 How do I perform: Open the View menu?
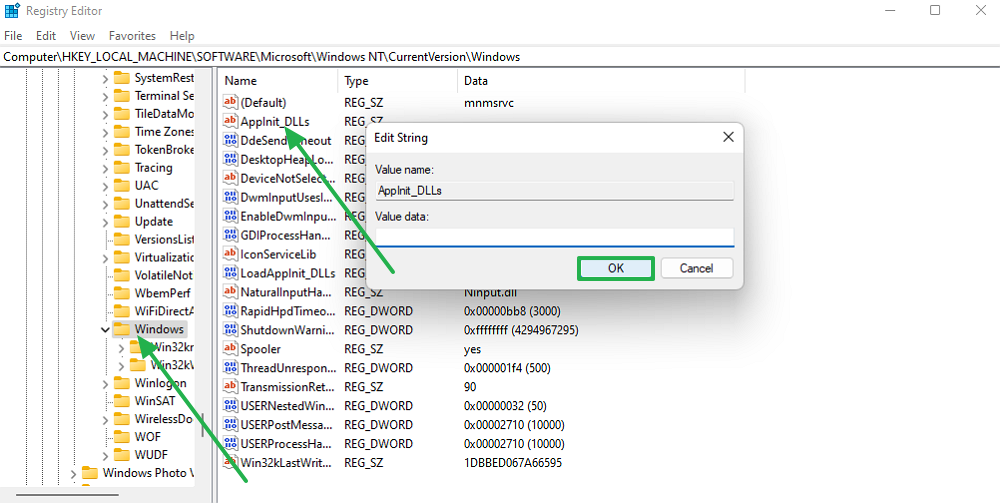(82, 36)
